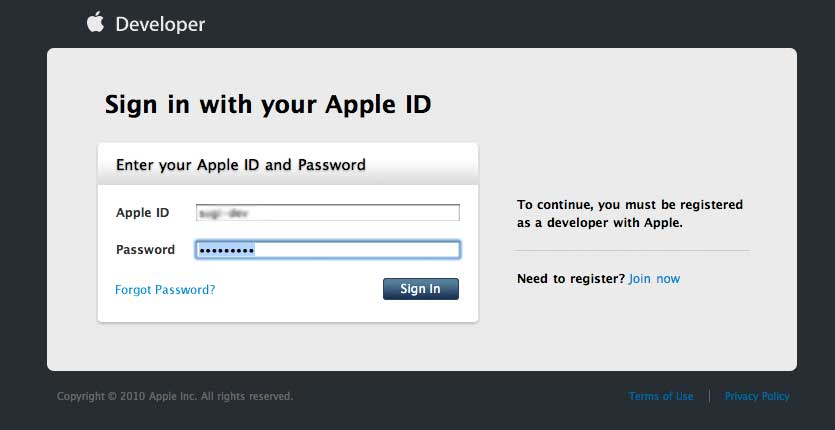Click the horizontal divider above "Need to register?"
The width and height of the screenshot is (835, 430).
point(632,250)
